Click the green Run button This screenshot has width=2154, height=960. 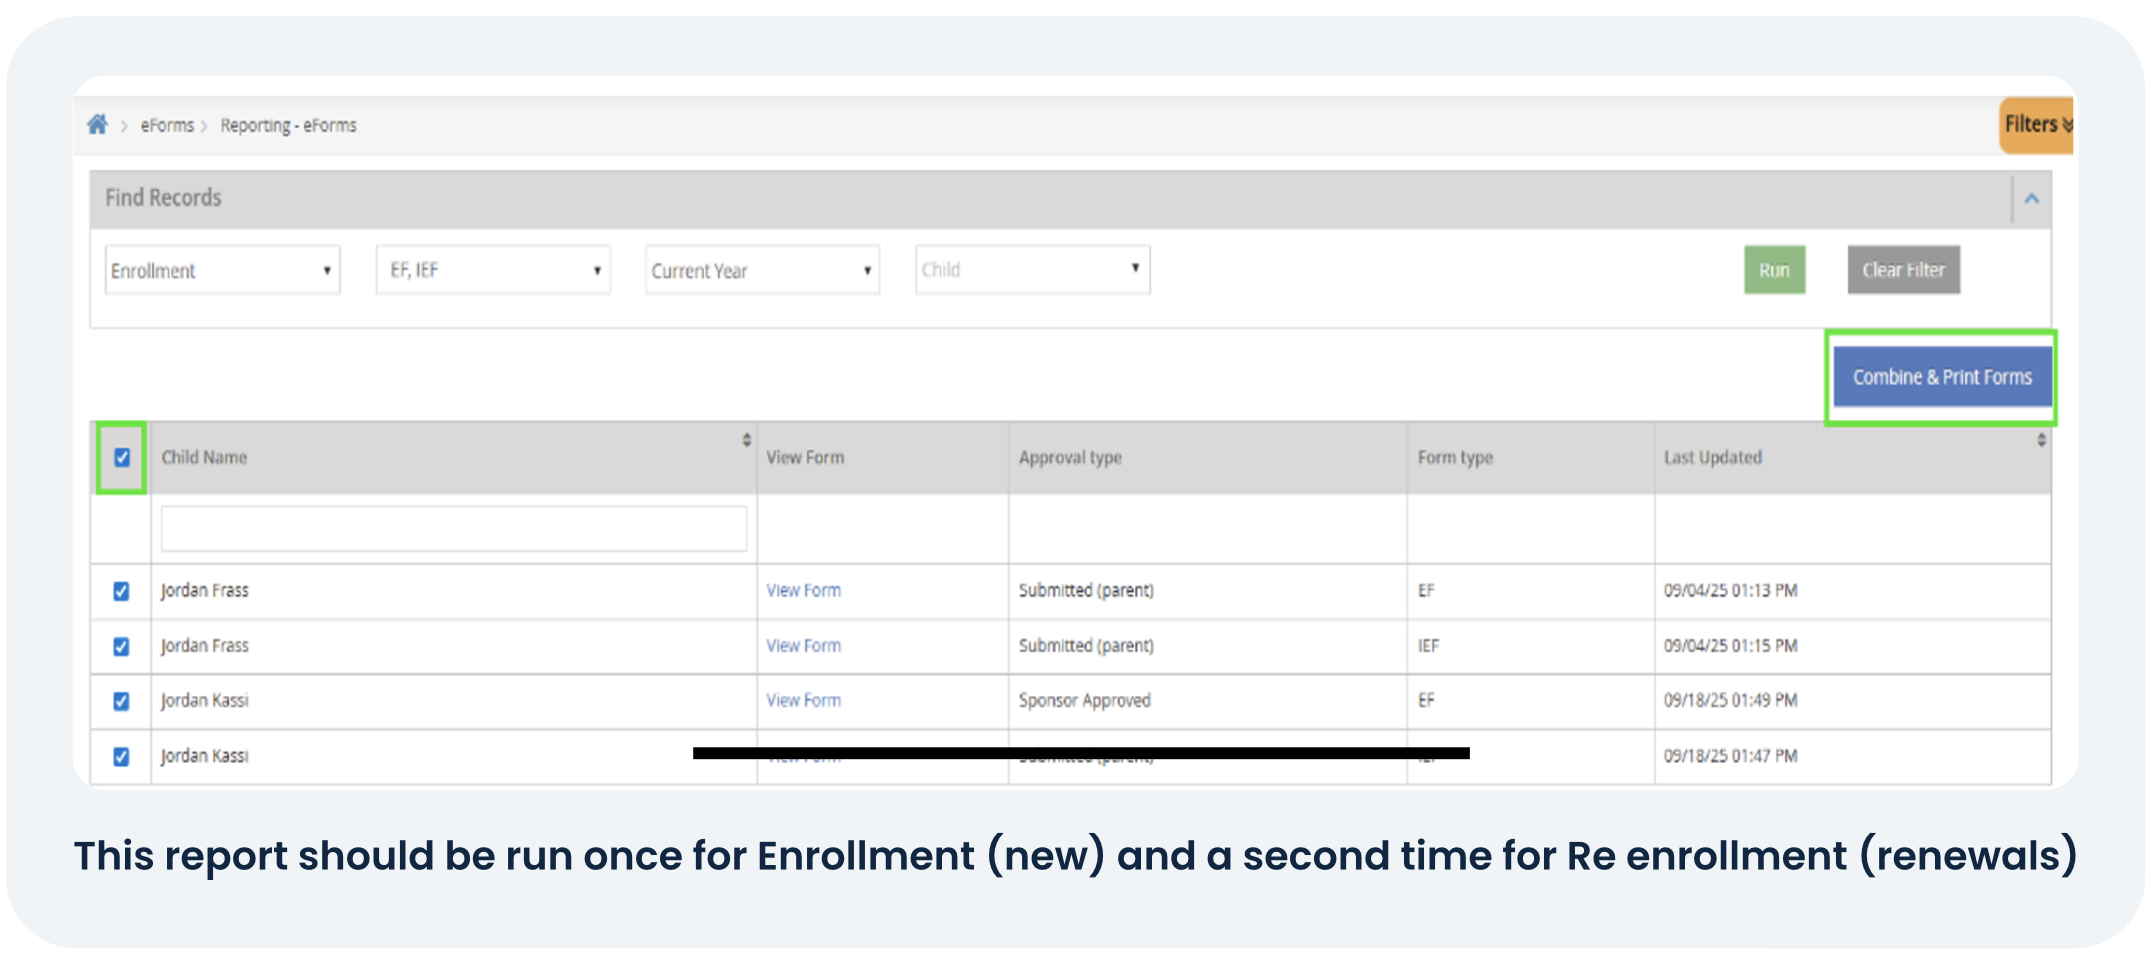pyautogui.click(x=1774, y=270)
